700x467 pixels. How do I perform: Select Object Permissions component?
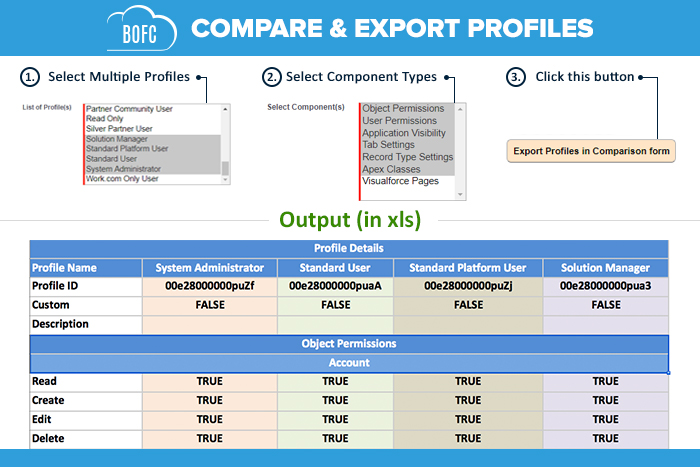408,108
